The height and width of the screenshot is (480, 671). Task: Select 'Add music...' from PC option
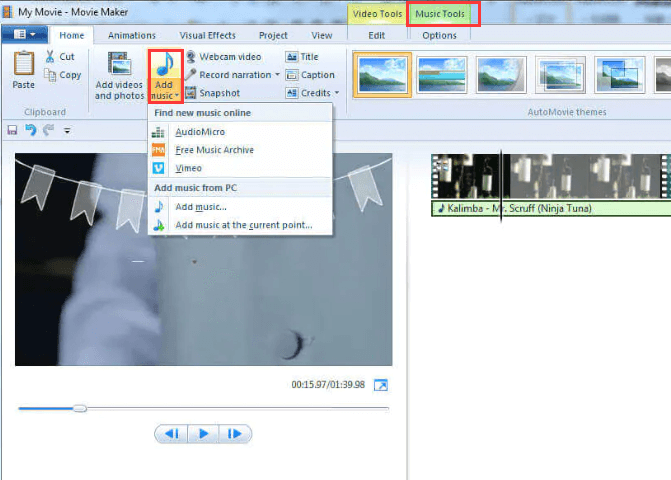240,207
